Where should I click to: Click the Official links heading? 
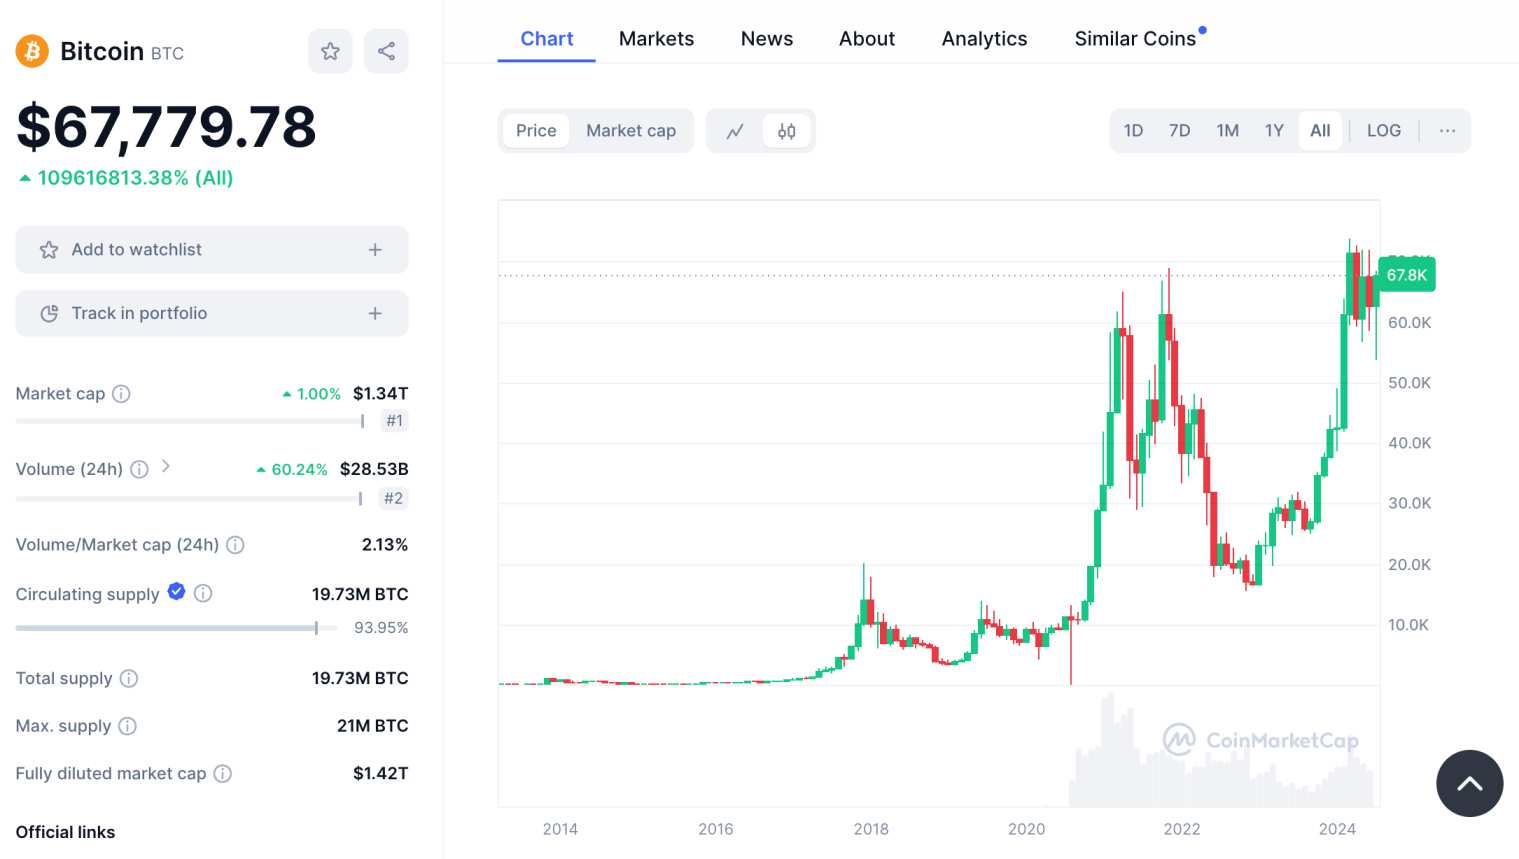pos(65,832)
